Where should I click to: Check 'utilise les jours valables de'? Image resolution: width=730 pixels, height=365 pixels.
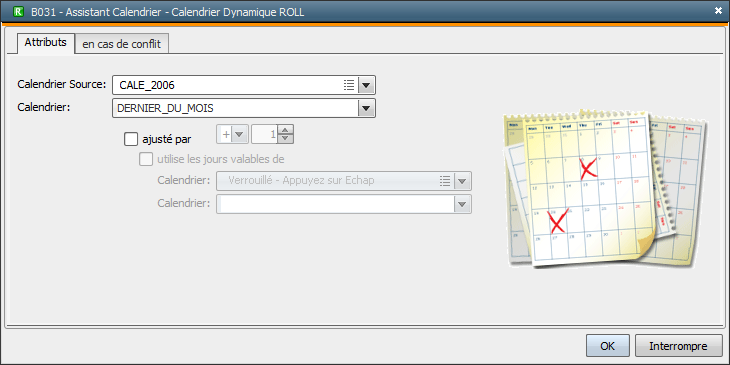tap(146, 159)
